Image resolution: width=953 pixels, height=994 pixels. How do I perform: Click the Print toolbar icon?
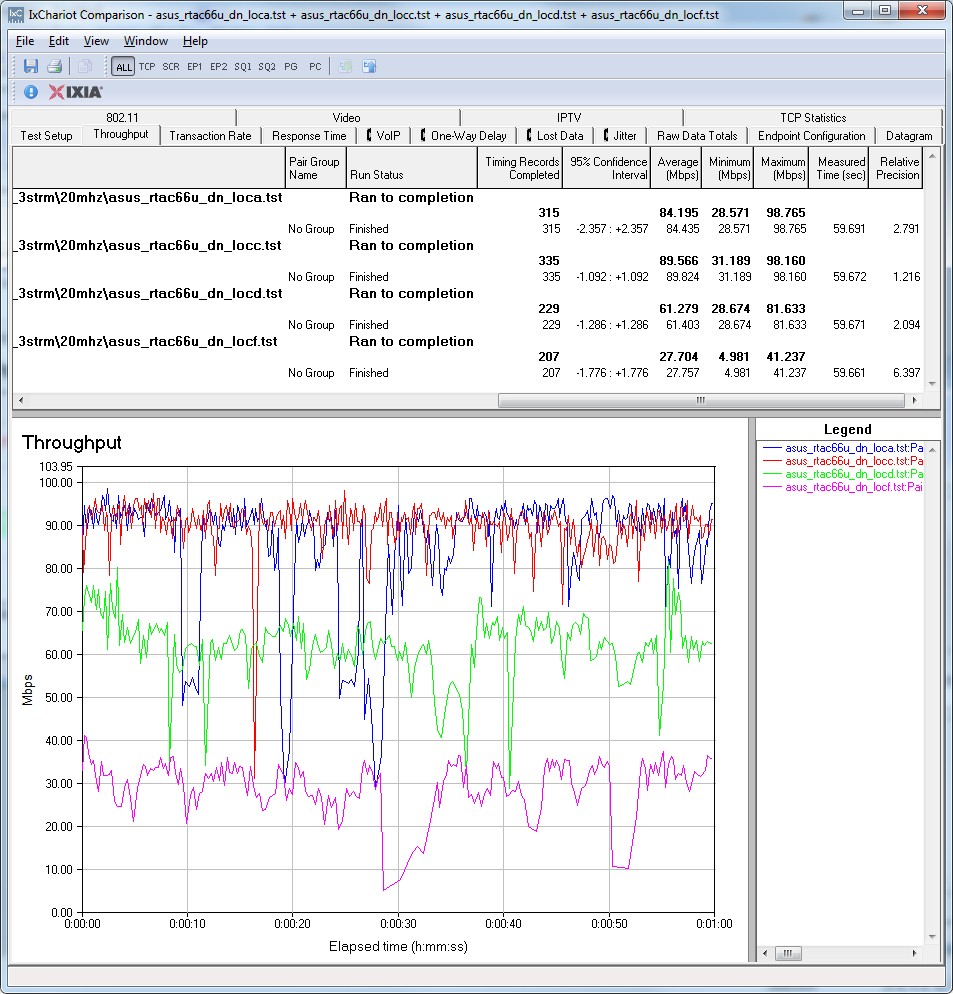pos(55,66)
